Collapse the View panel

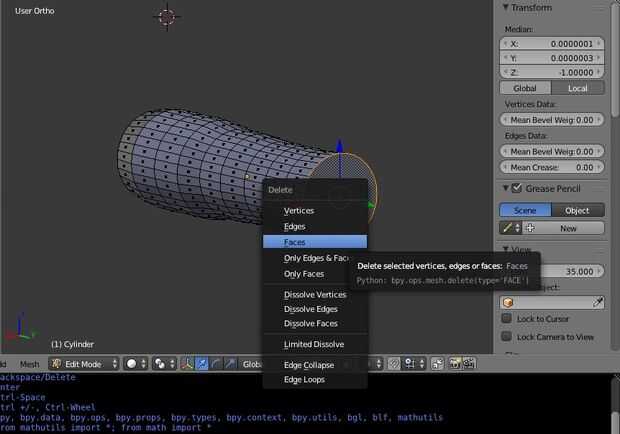click(506, 249)
